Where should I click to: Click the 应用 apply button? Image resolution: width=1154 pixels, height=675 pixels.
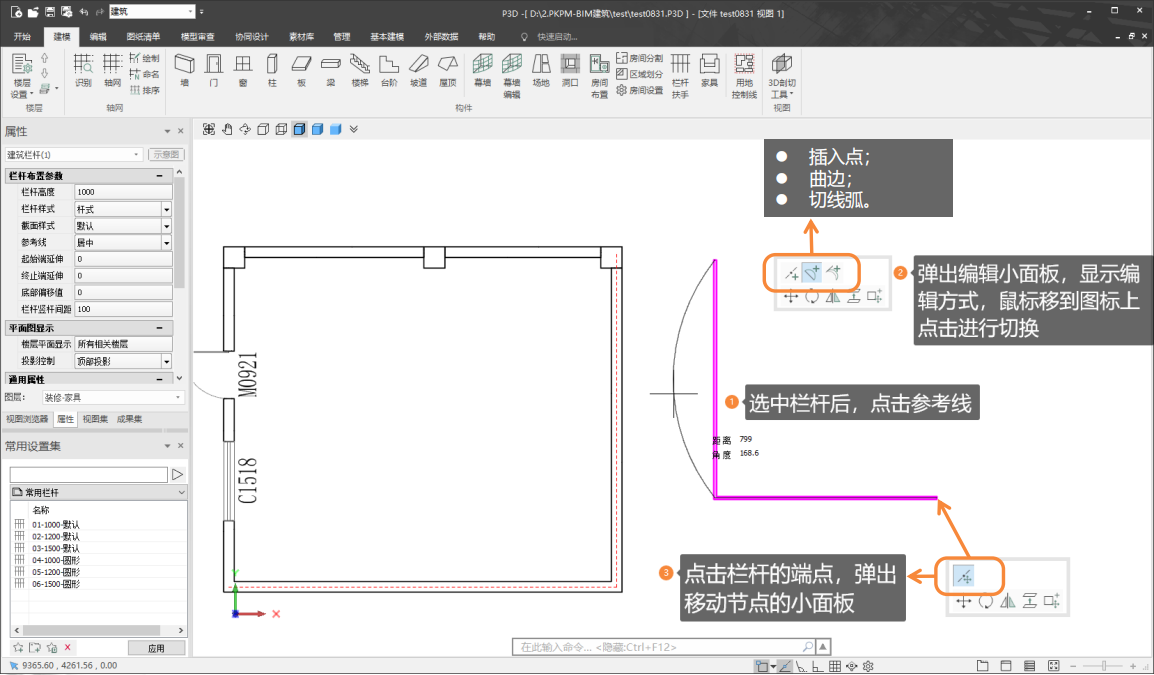[156, 648]
